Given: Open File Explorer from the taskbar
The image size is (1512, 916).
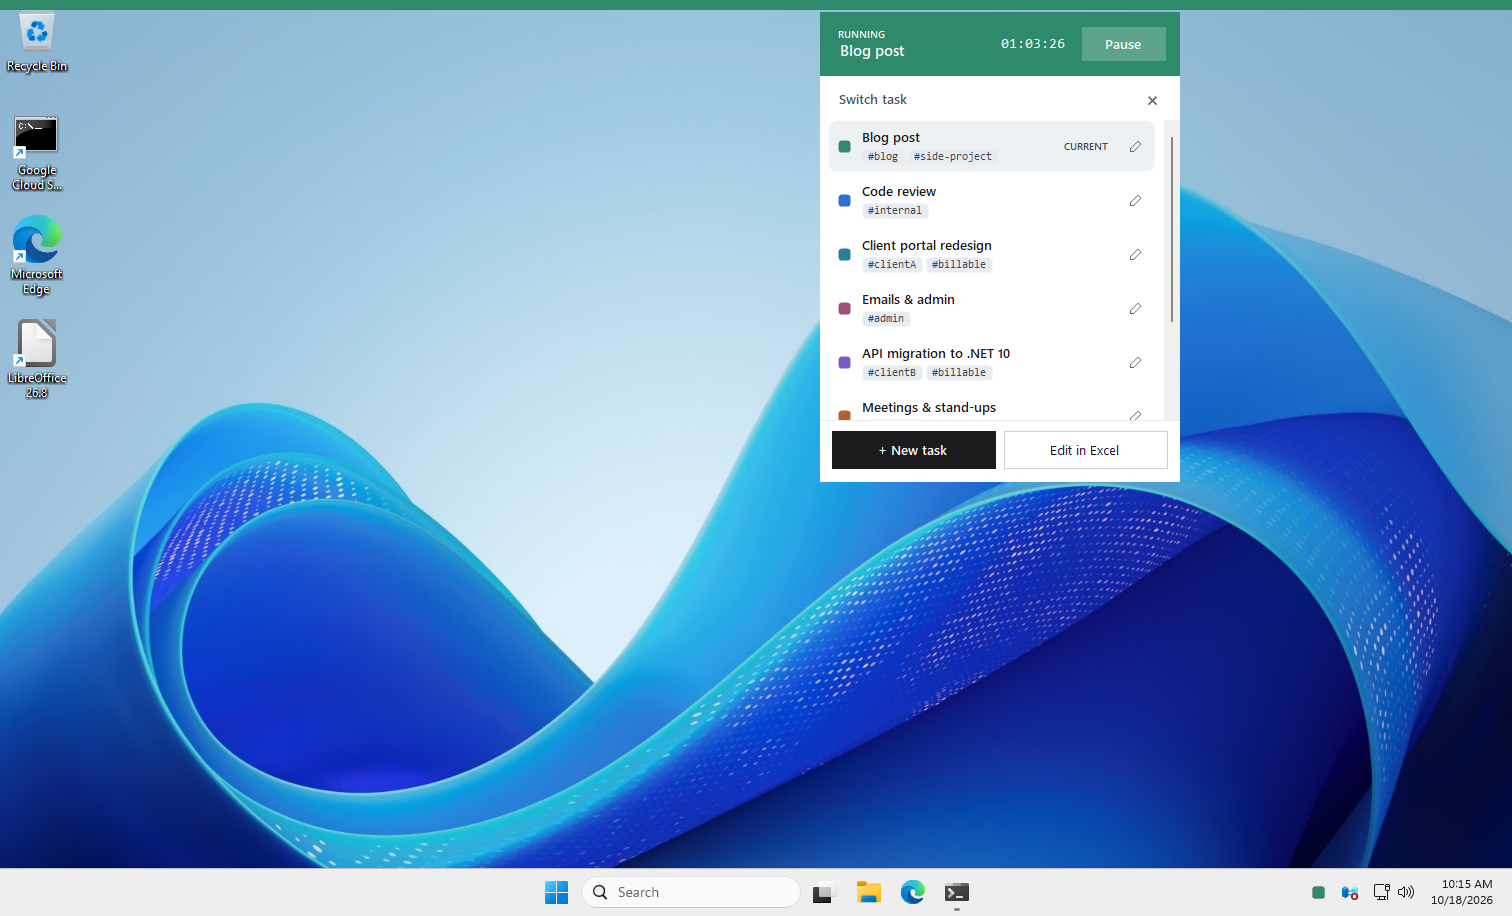Looking at the screenshot, I should tap(869, 892).
